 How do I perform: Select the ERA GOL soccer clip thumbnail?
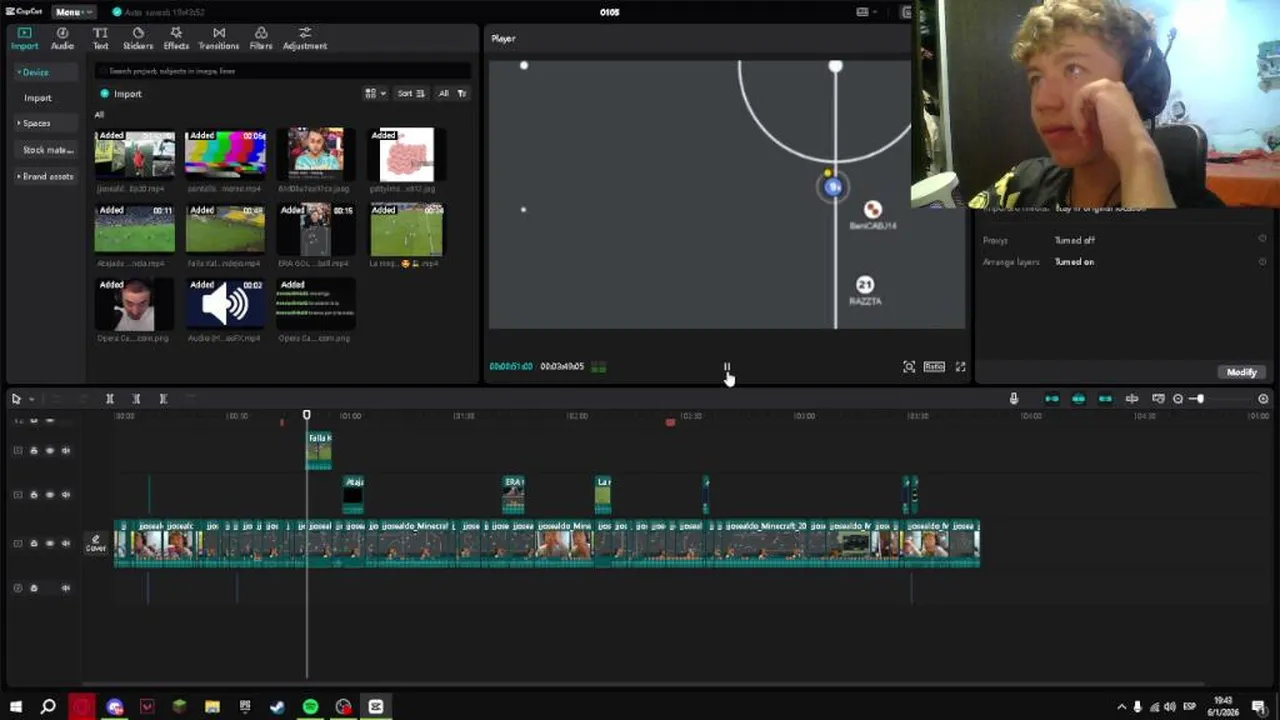pos(316,229)
